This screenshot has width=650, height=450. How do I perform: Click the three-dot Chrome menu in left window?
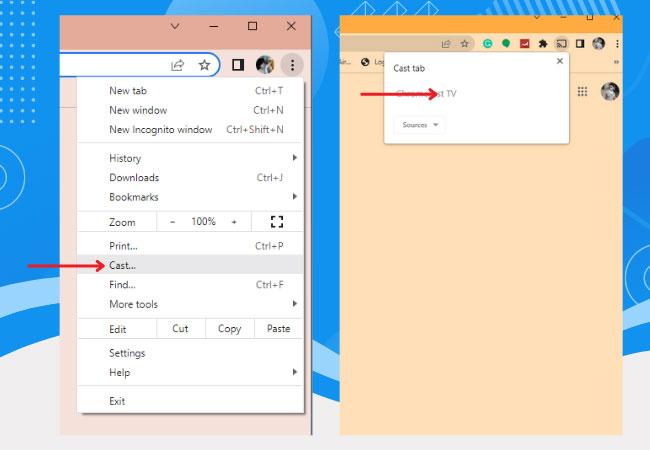[x=291, y=65]
